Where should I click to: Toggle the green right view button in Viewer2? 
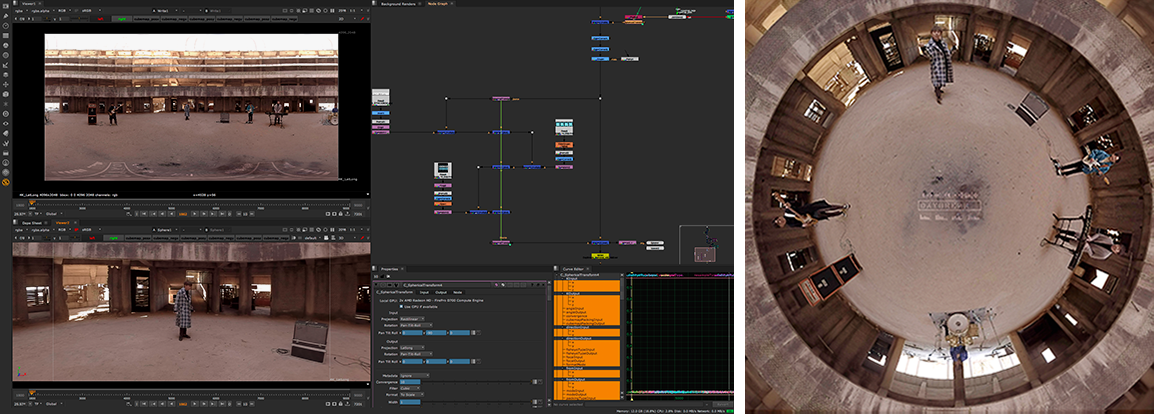[x=113, y=238]
